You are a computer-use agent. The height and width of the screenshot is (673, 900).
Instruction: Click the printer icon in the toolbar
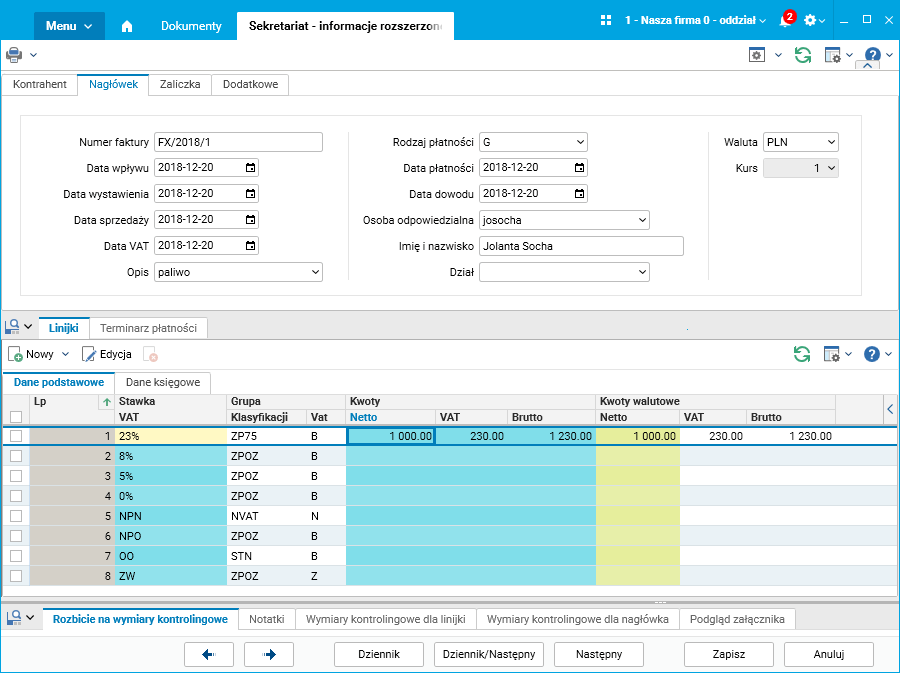[13, 55]
